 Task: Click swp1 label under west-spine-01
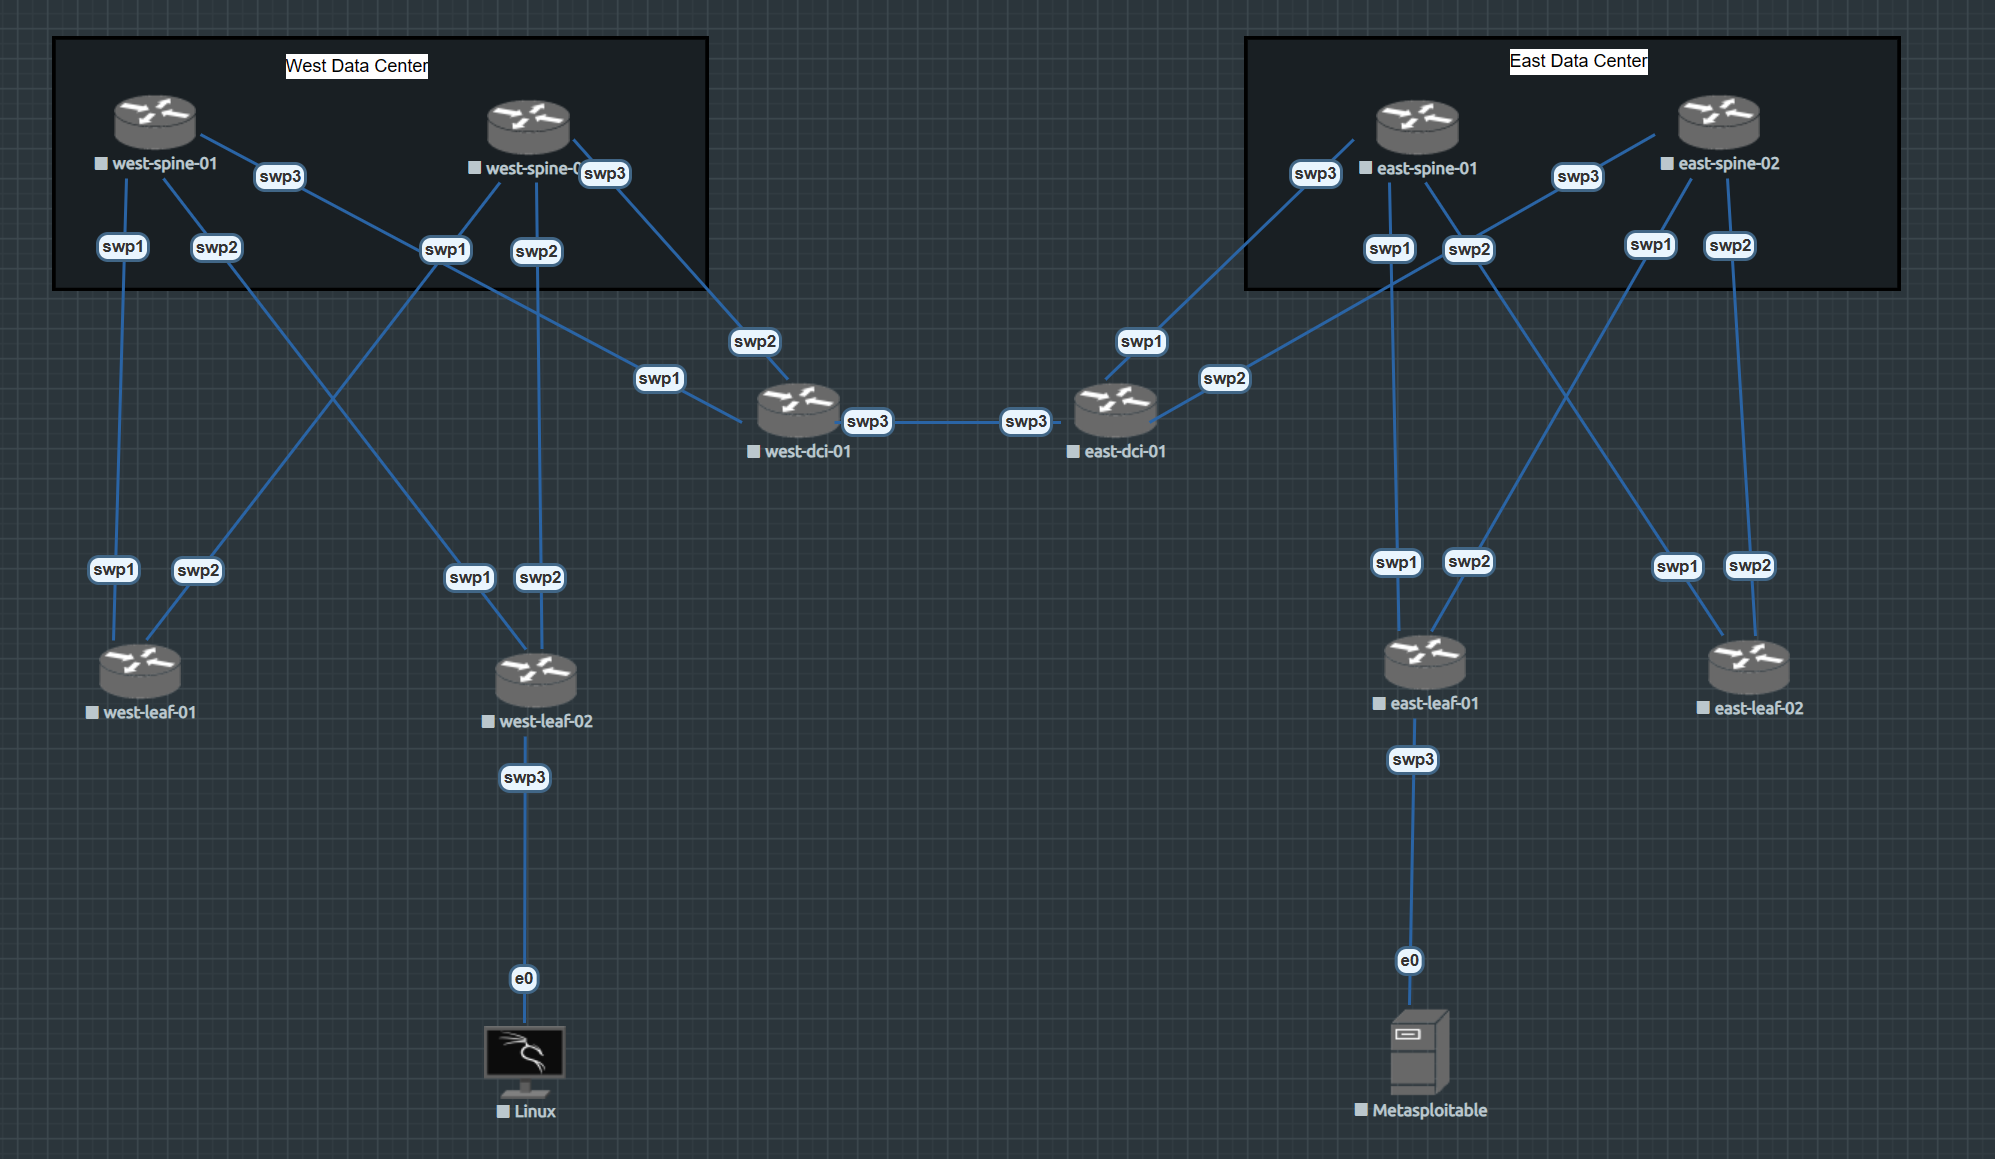123,246
